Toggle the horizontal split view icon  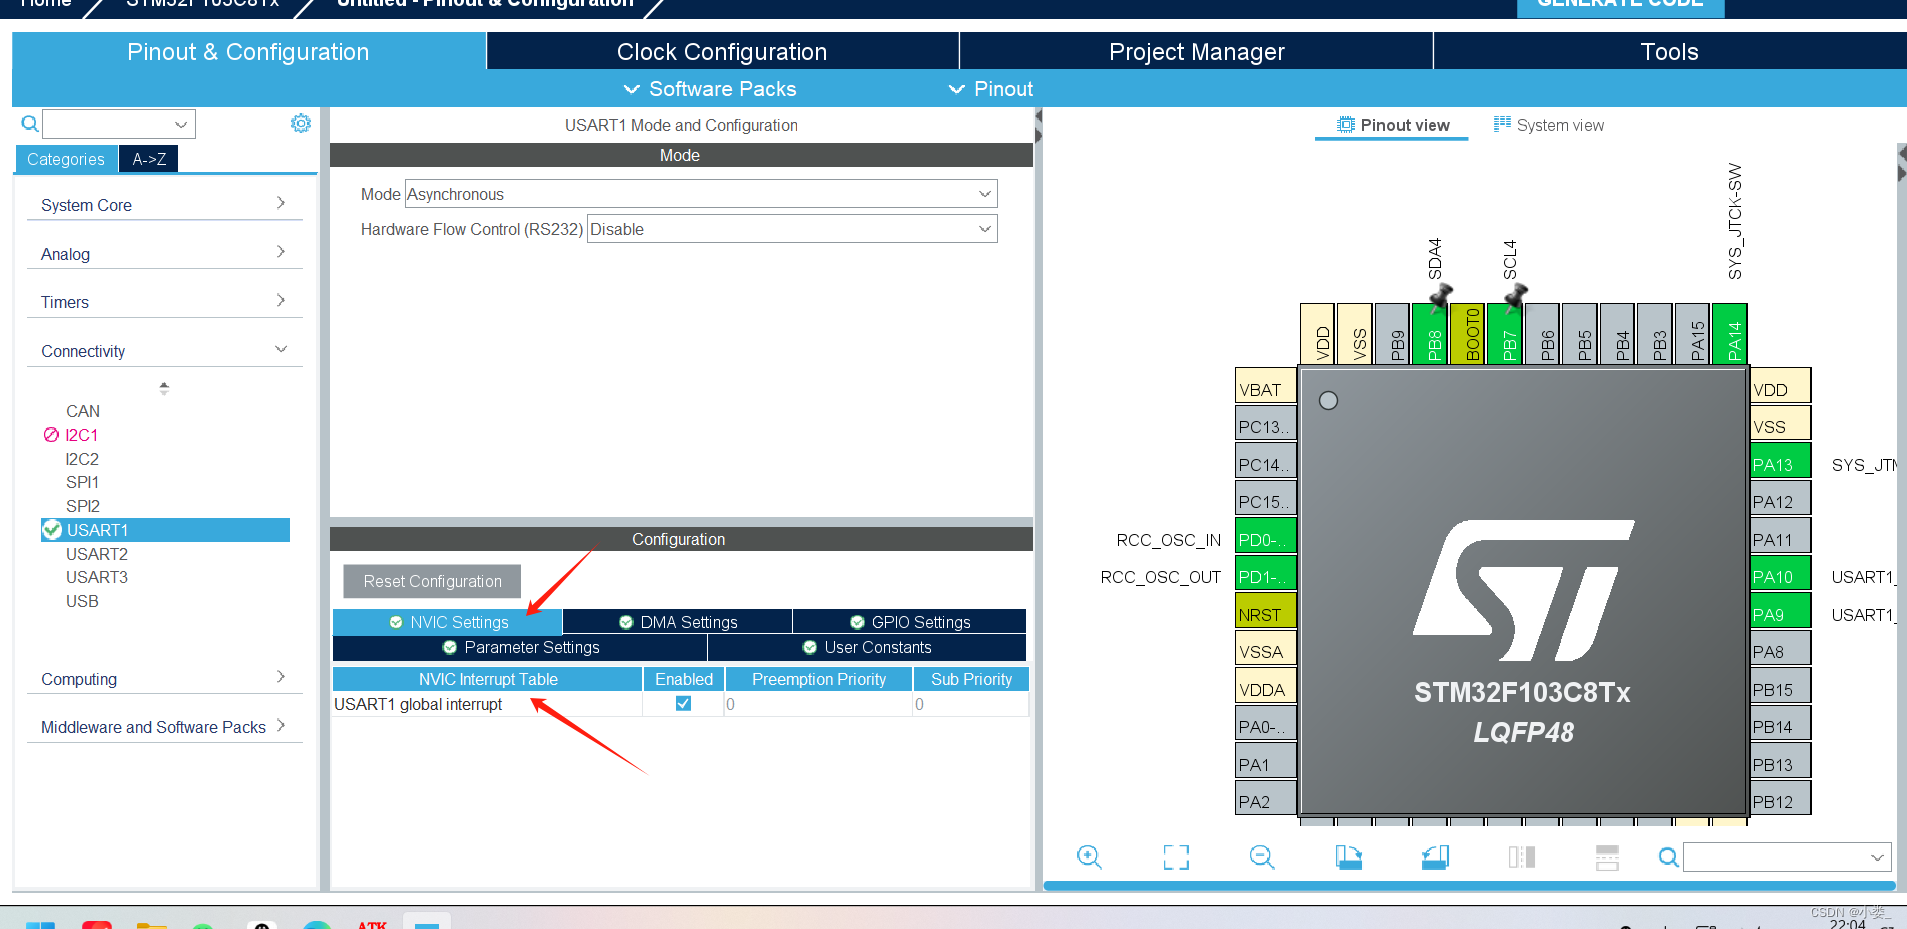1607,857
